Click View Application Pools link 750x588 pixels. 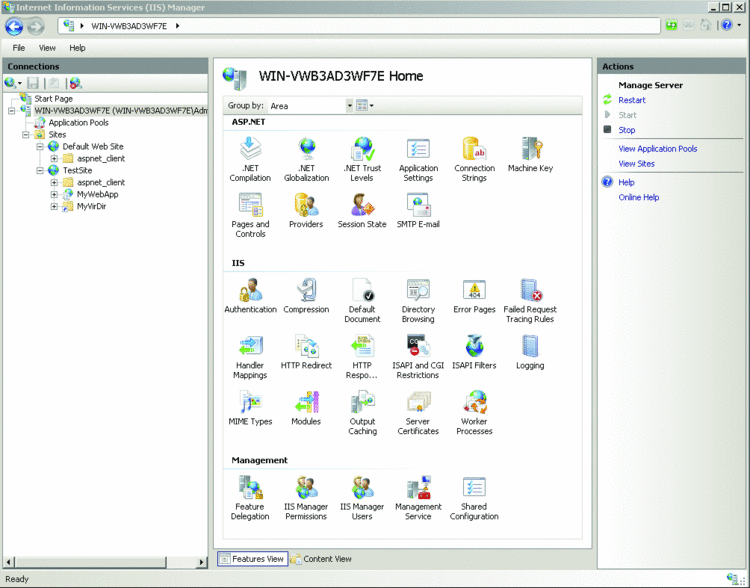pos(657,149)
